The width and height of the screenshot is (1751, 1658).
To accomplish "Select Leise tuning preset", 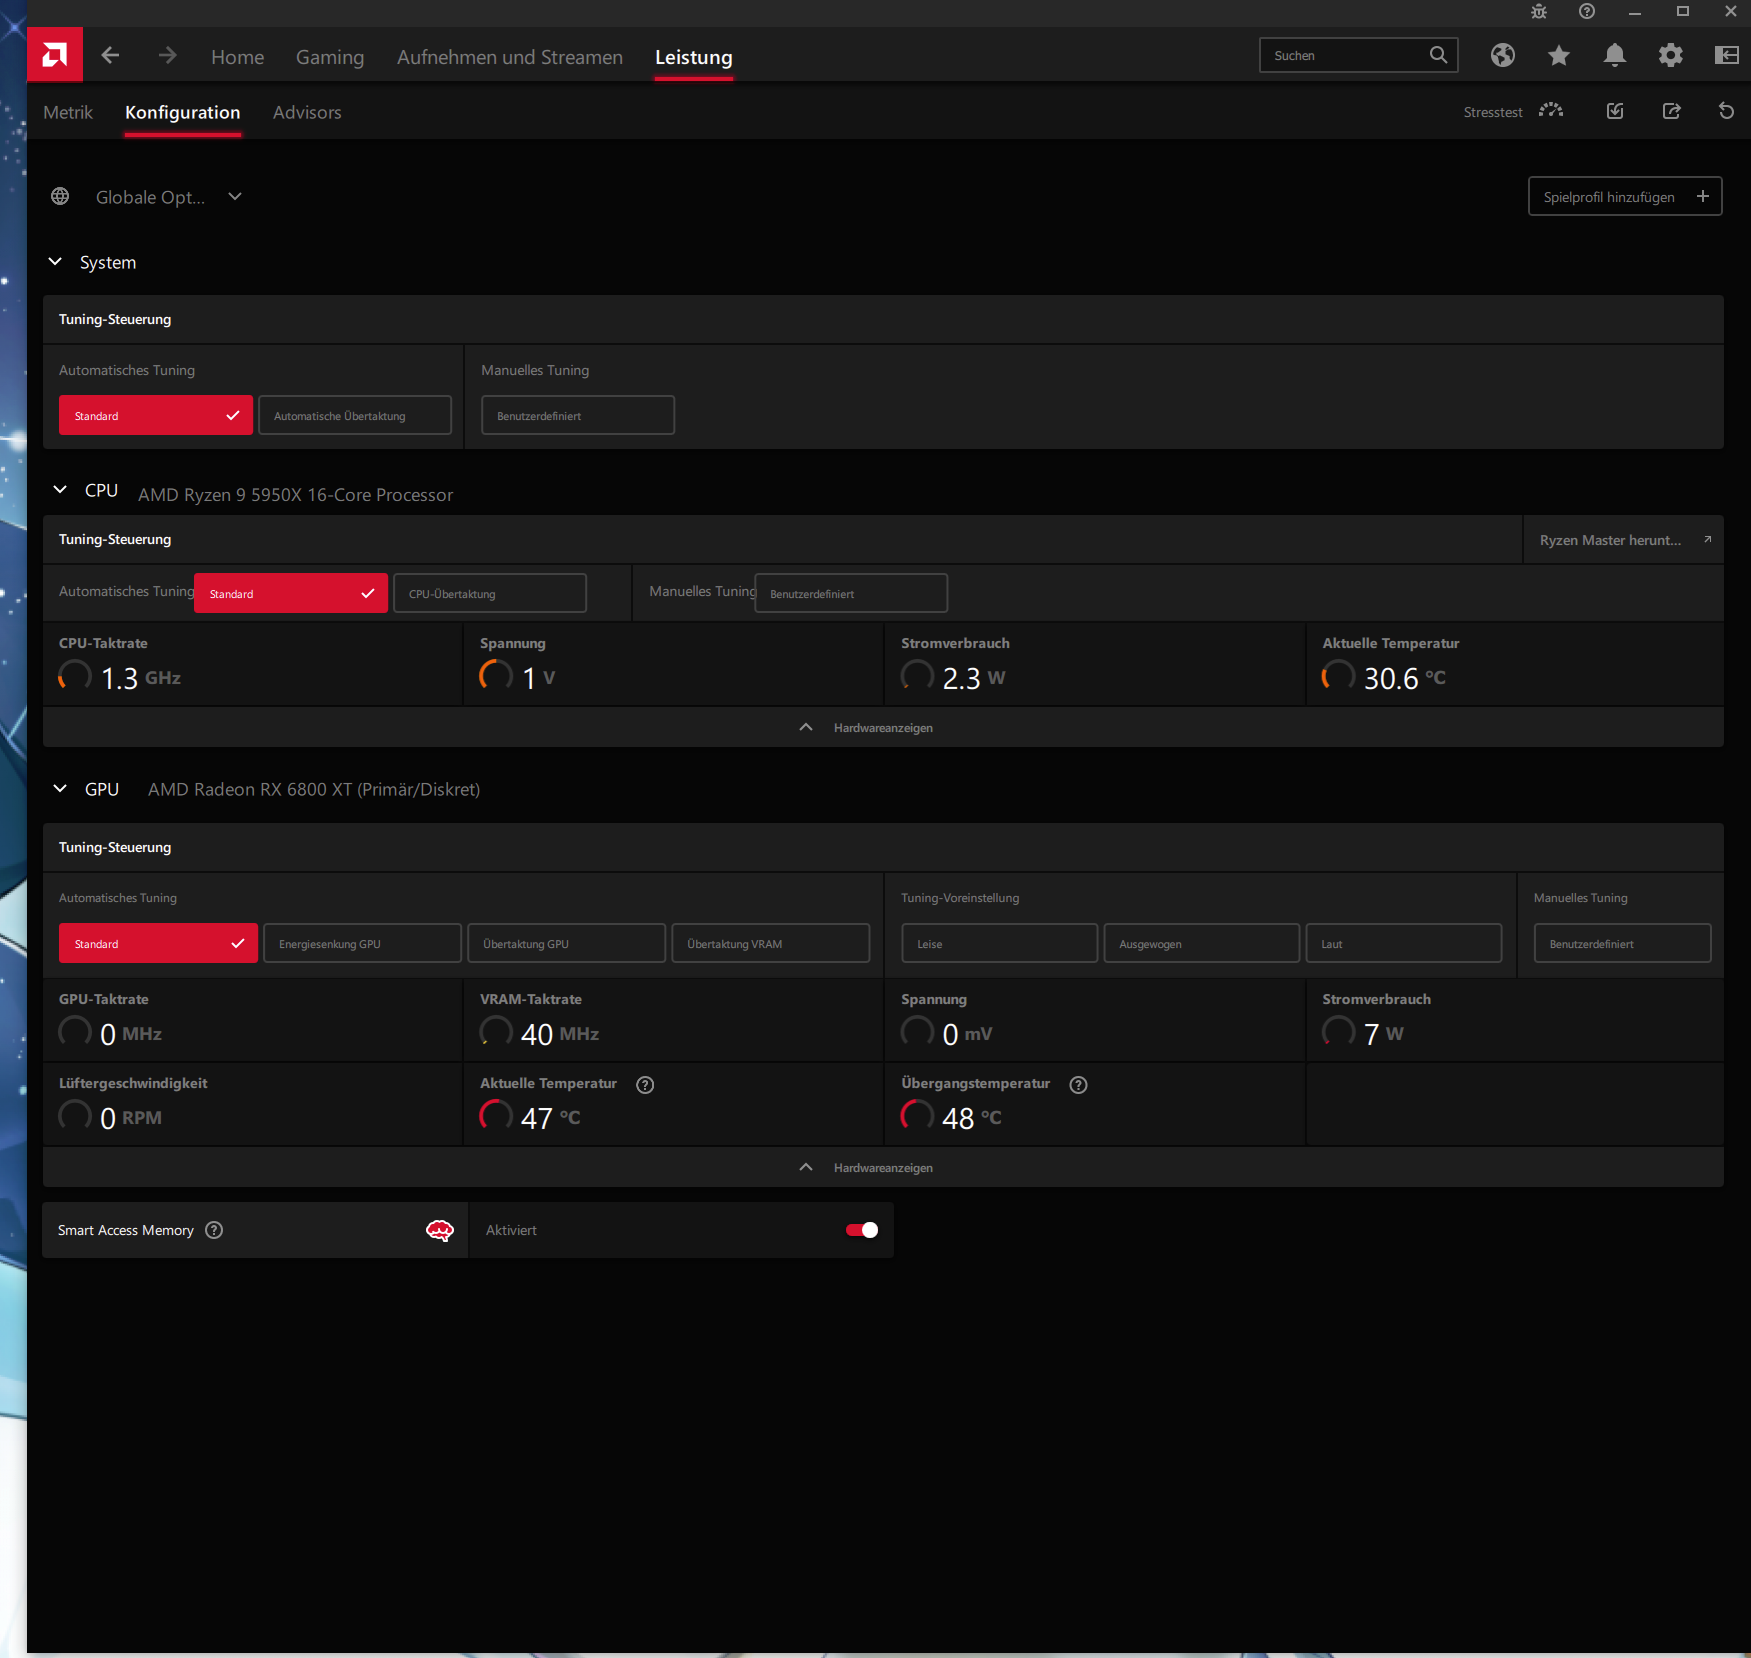I will pyautogui.click(x=1000, y=943).
